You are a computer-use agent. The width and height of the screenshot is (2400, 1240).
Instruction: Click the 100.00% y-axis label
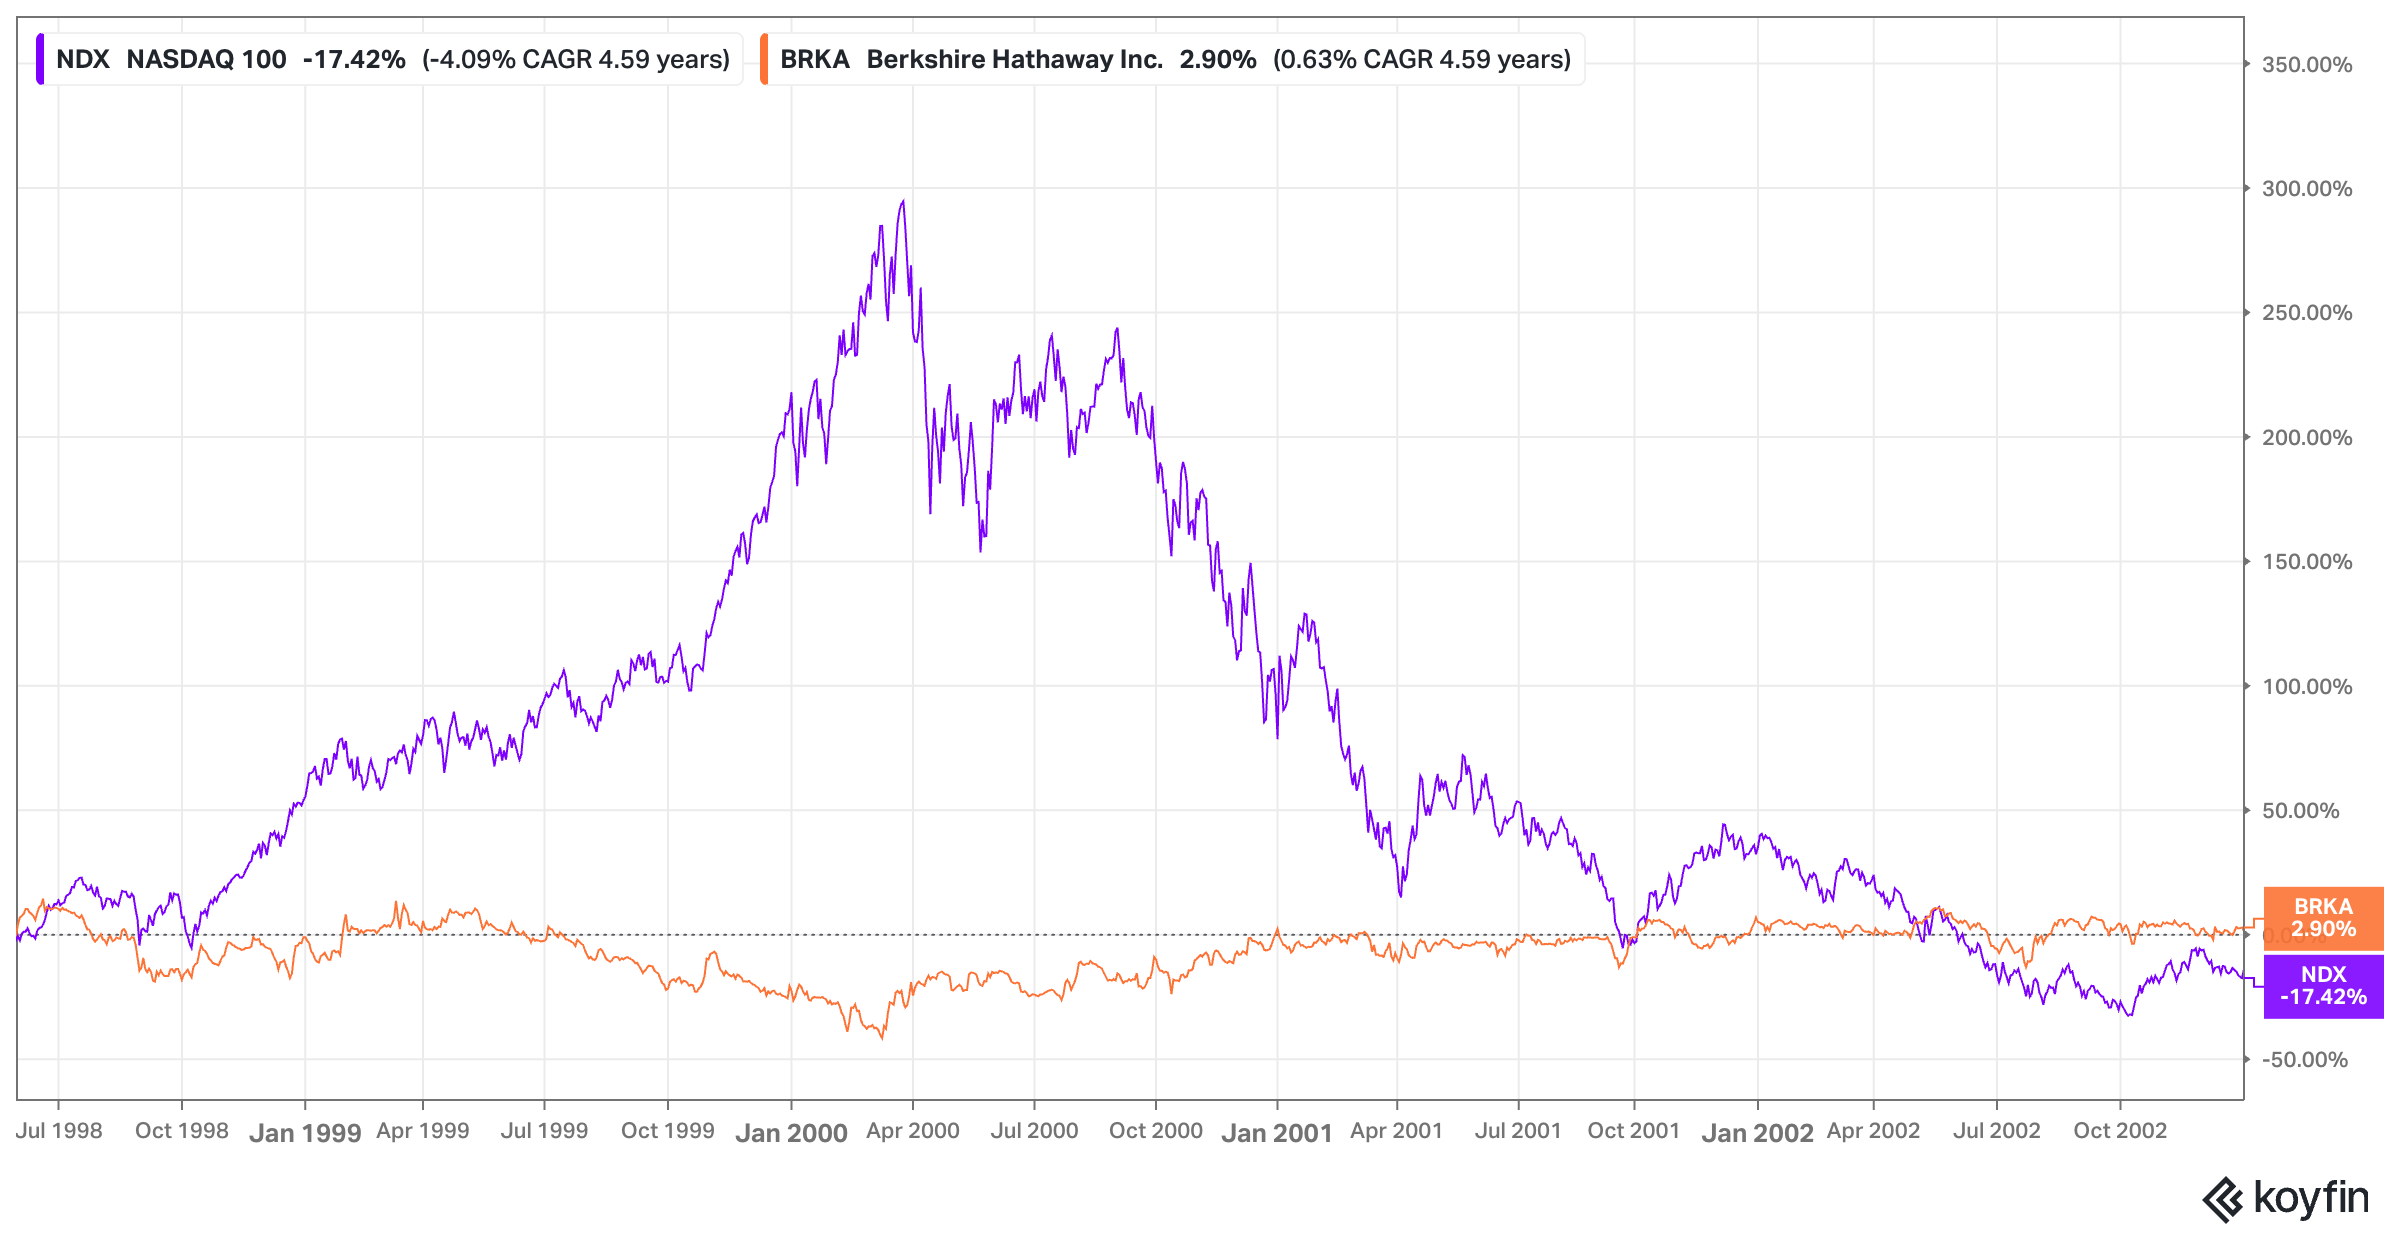click(x=2306, y=687)
